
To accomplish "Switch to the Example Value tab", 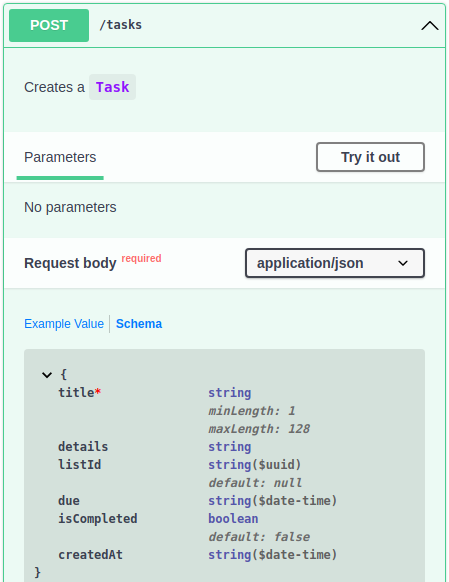I will coord(64,324).
